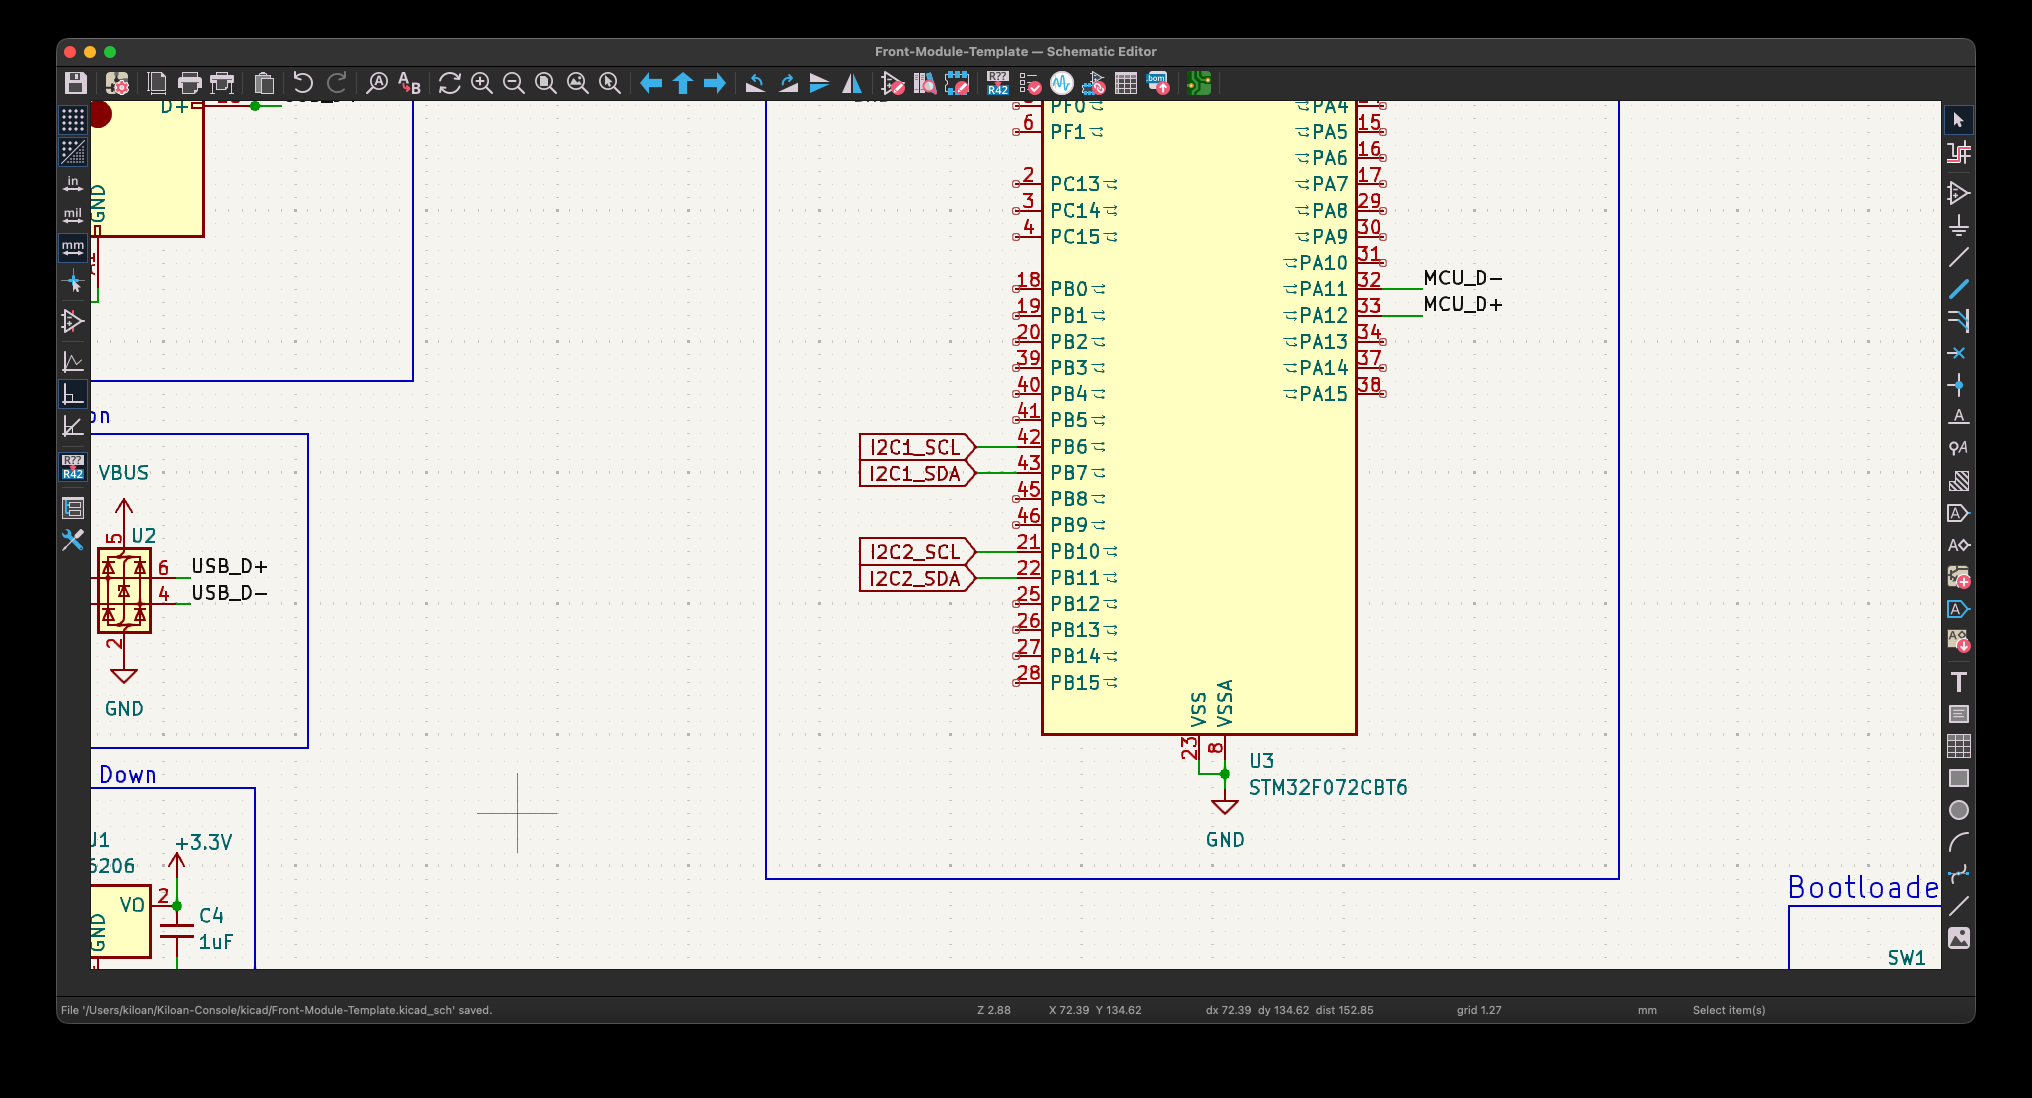This screenshot has height=1098, width=2032.
Task: Select the Add text tool
Action: 1958,682
